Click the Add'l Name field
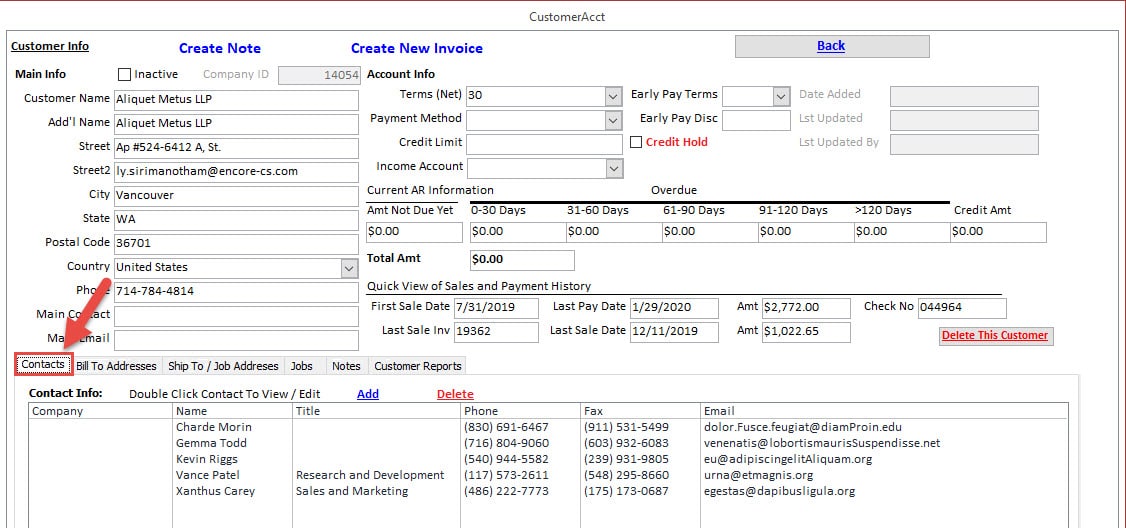The height and width of the screenshot is (528, 1126). pyautogui.click(x=236, y=124)
